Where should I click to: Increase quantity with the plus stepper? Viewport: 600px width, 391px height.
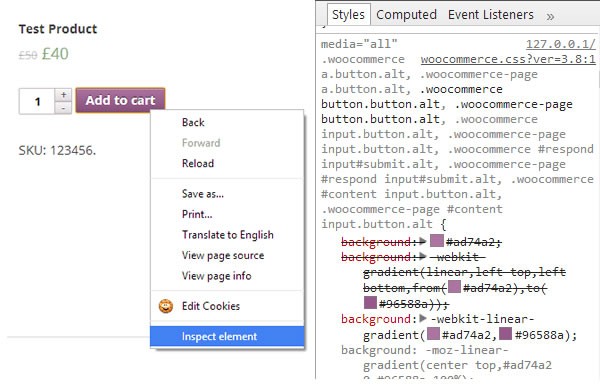click(x=63, y=94)
